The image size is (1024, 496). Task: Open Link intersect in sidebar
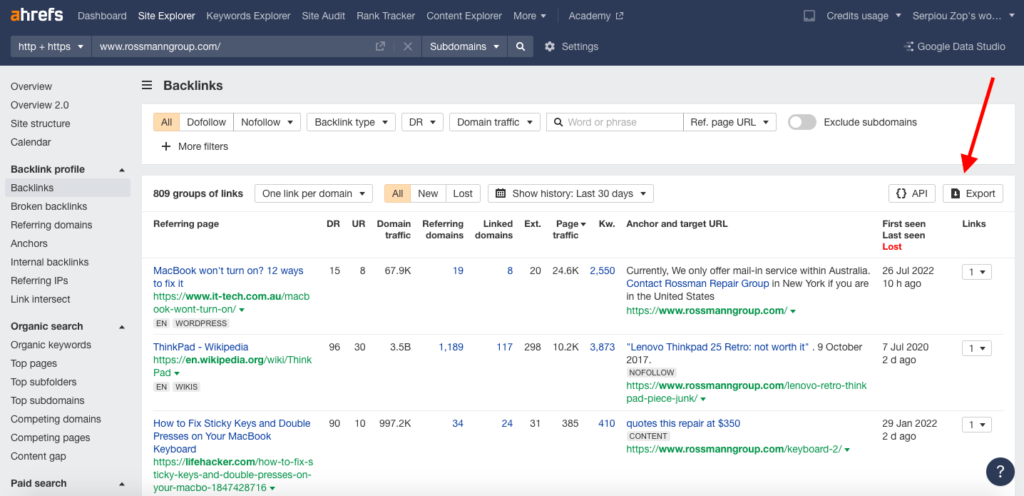(40, 299)
